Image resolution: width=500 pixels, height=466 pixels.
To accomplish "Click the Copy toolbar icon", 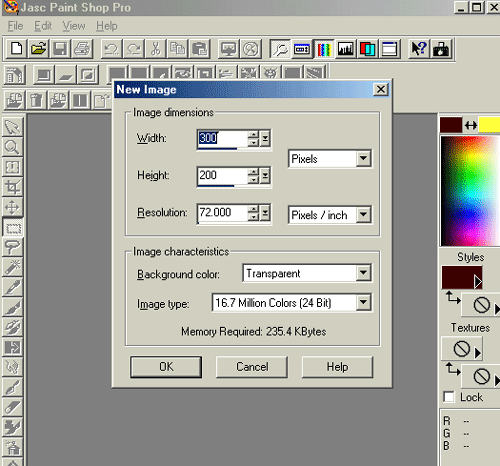I will click(177, 49).
